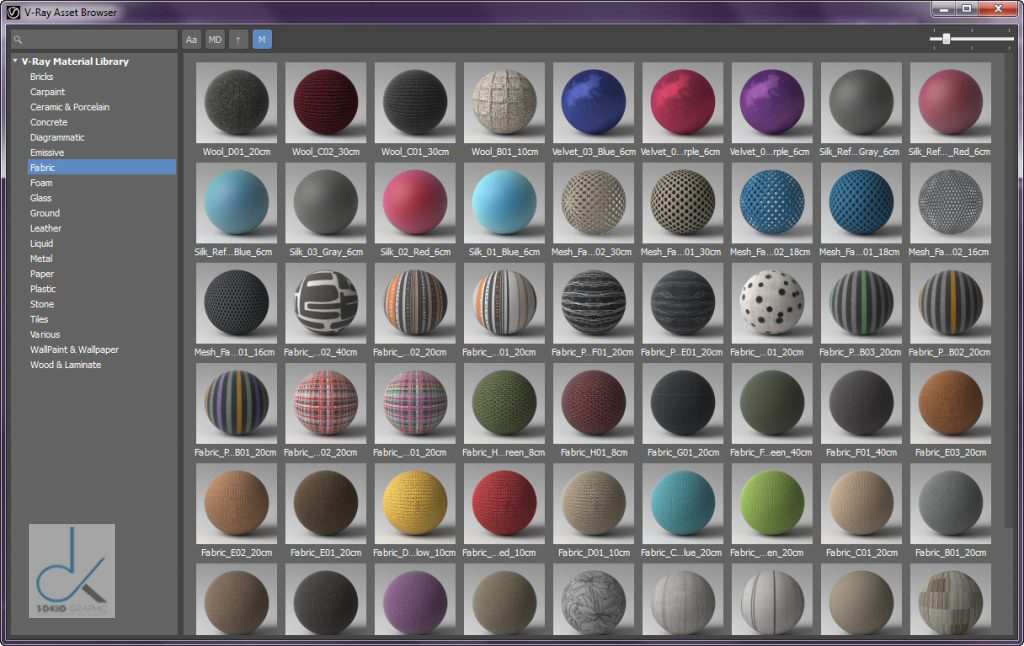Click the V-Ray logo in title bar
The width and height of the screenshot is (1024, 646).
tap(13, 12)
